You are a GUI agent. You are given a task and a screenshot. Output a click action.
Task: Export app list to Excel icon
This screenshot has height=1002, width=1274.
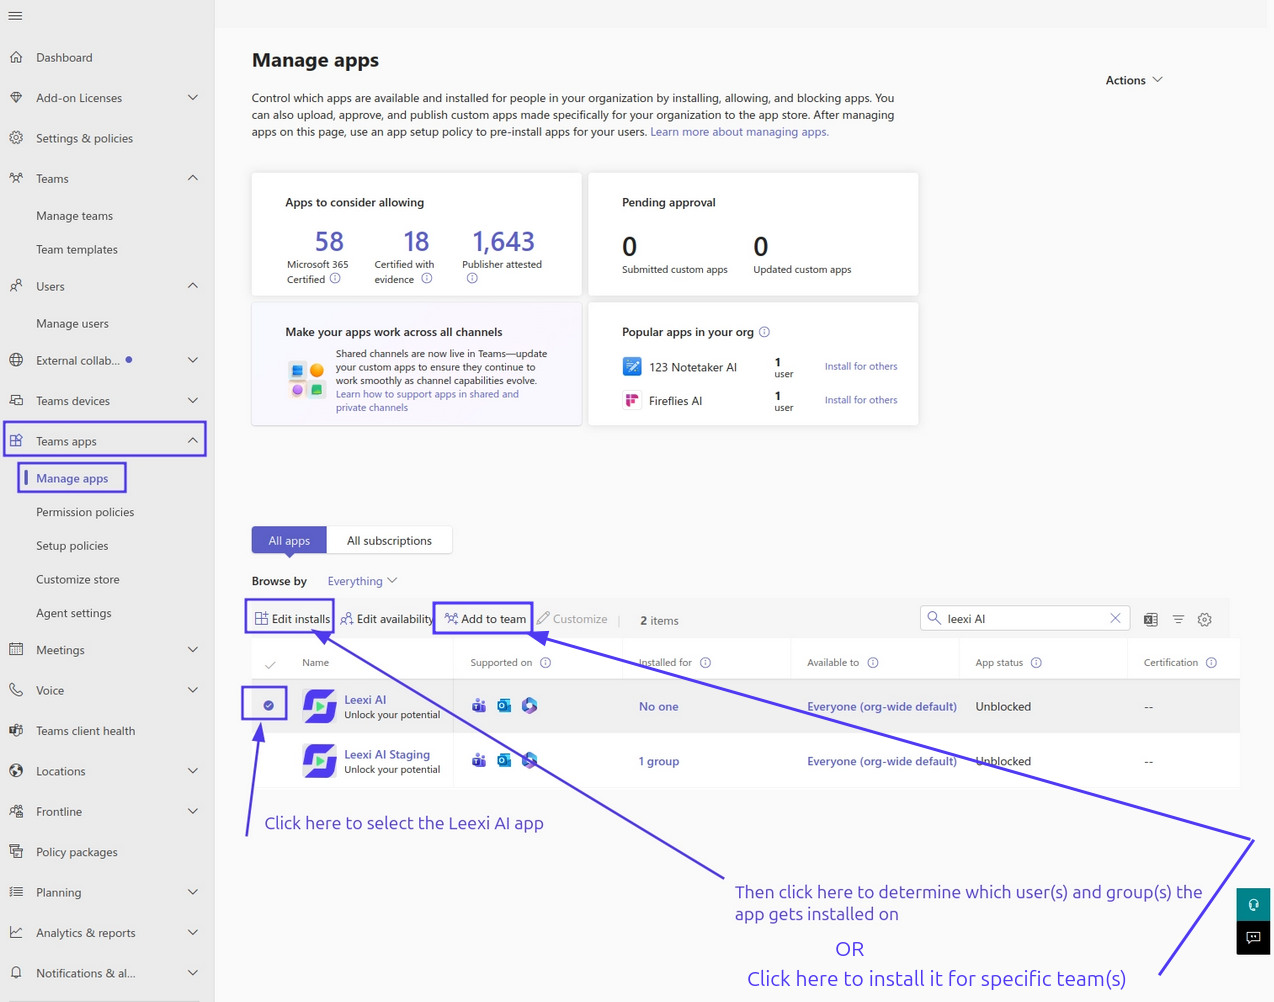[1151, 619]
